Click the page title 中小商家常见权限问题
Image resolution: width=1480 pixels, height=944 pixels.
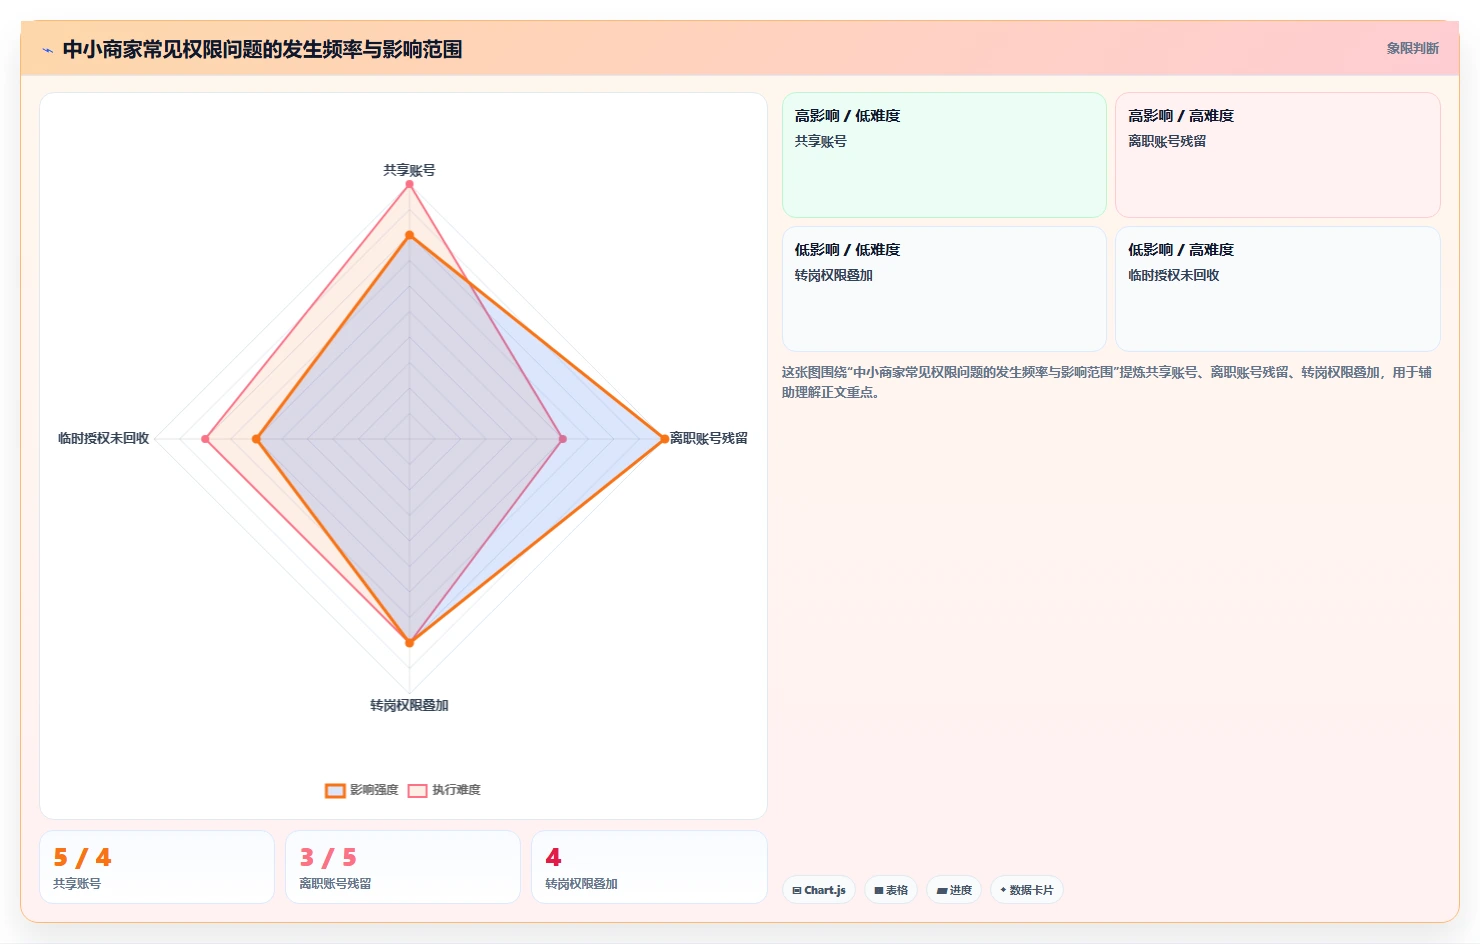tap(262, 49)
